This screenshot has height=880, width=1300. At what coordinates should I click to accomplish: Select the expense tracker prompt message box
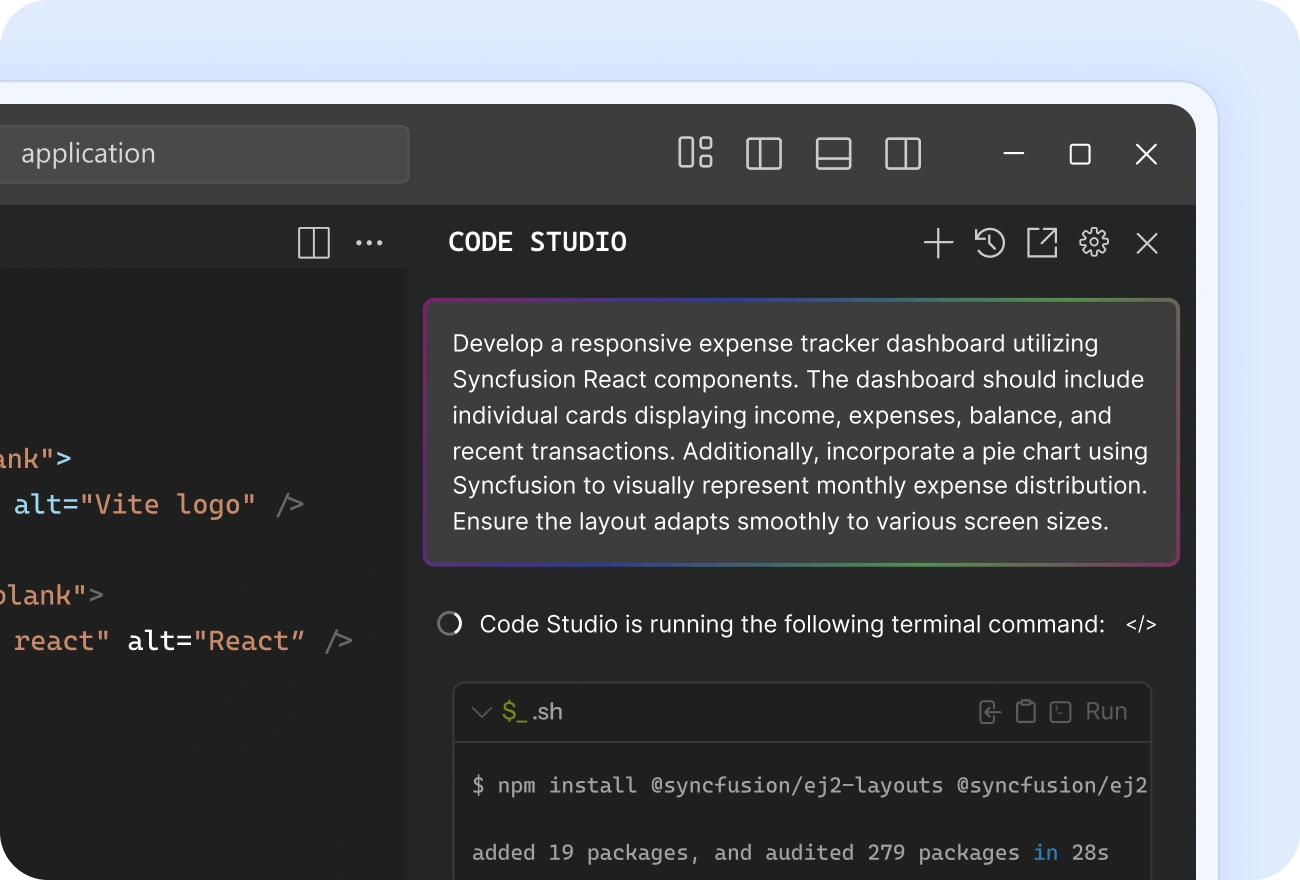[x=801, y=432]
